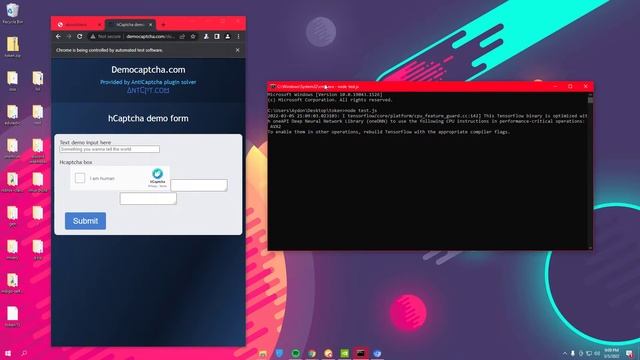This screenshot has height=360, width=640.
Task: Click Chrome's forward navigation arrow
Action: pyautogui.click(x=69, y=36)
